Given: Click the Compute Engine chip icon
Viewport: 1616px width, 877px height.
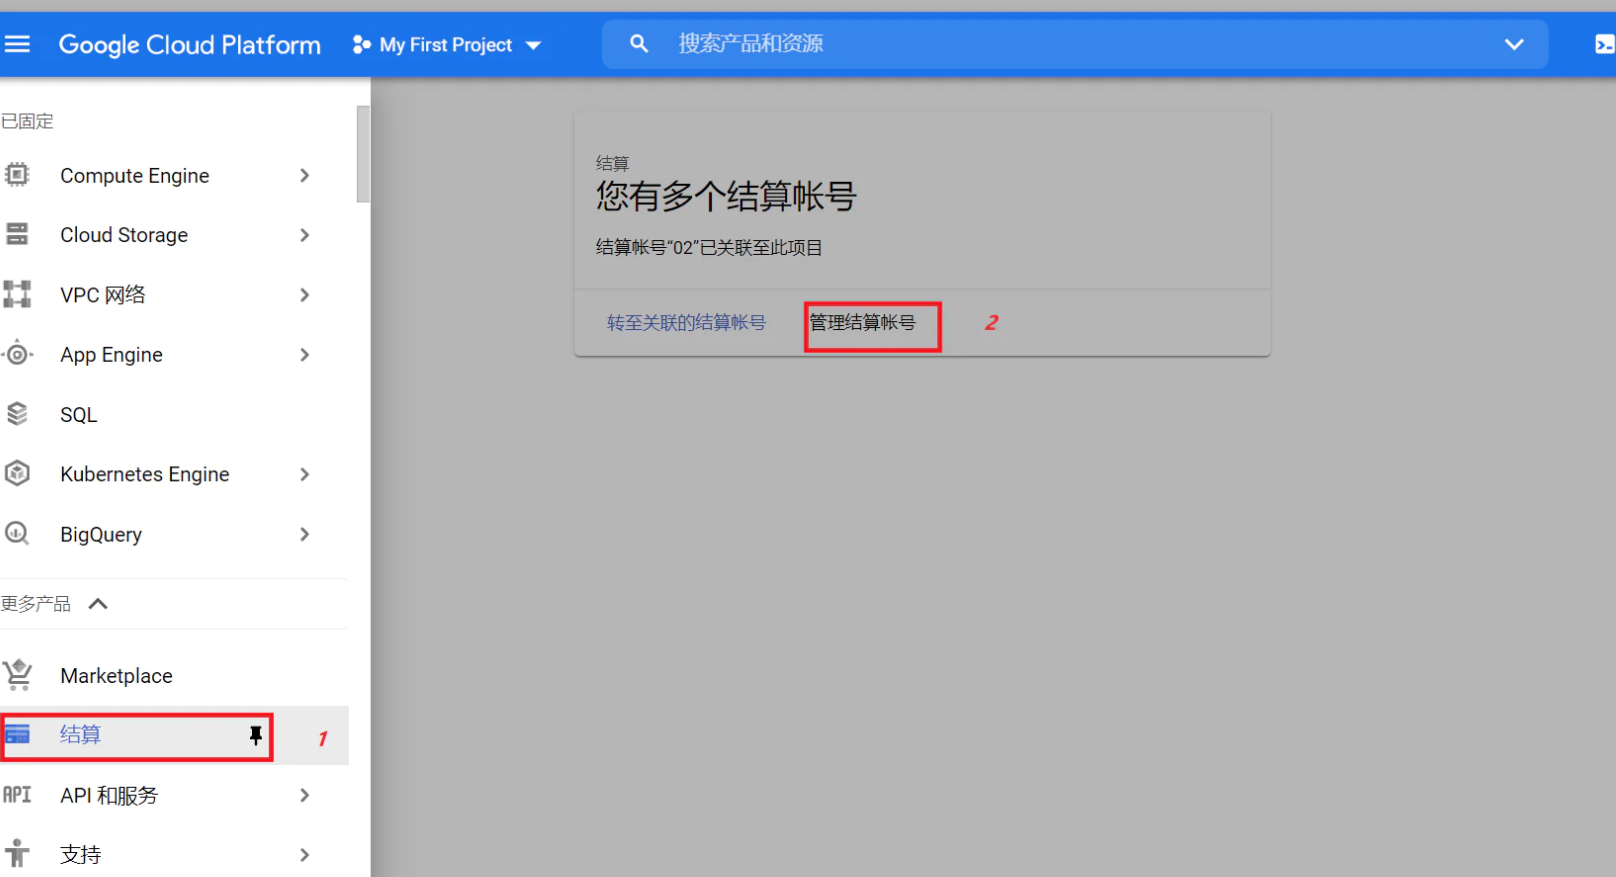Looking at the screenshot, I should [x=17, y=175].
